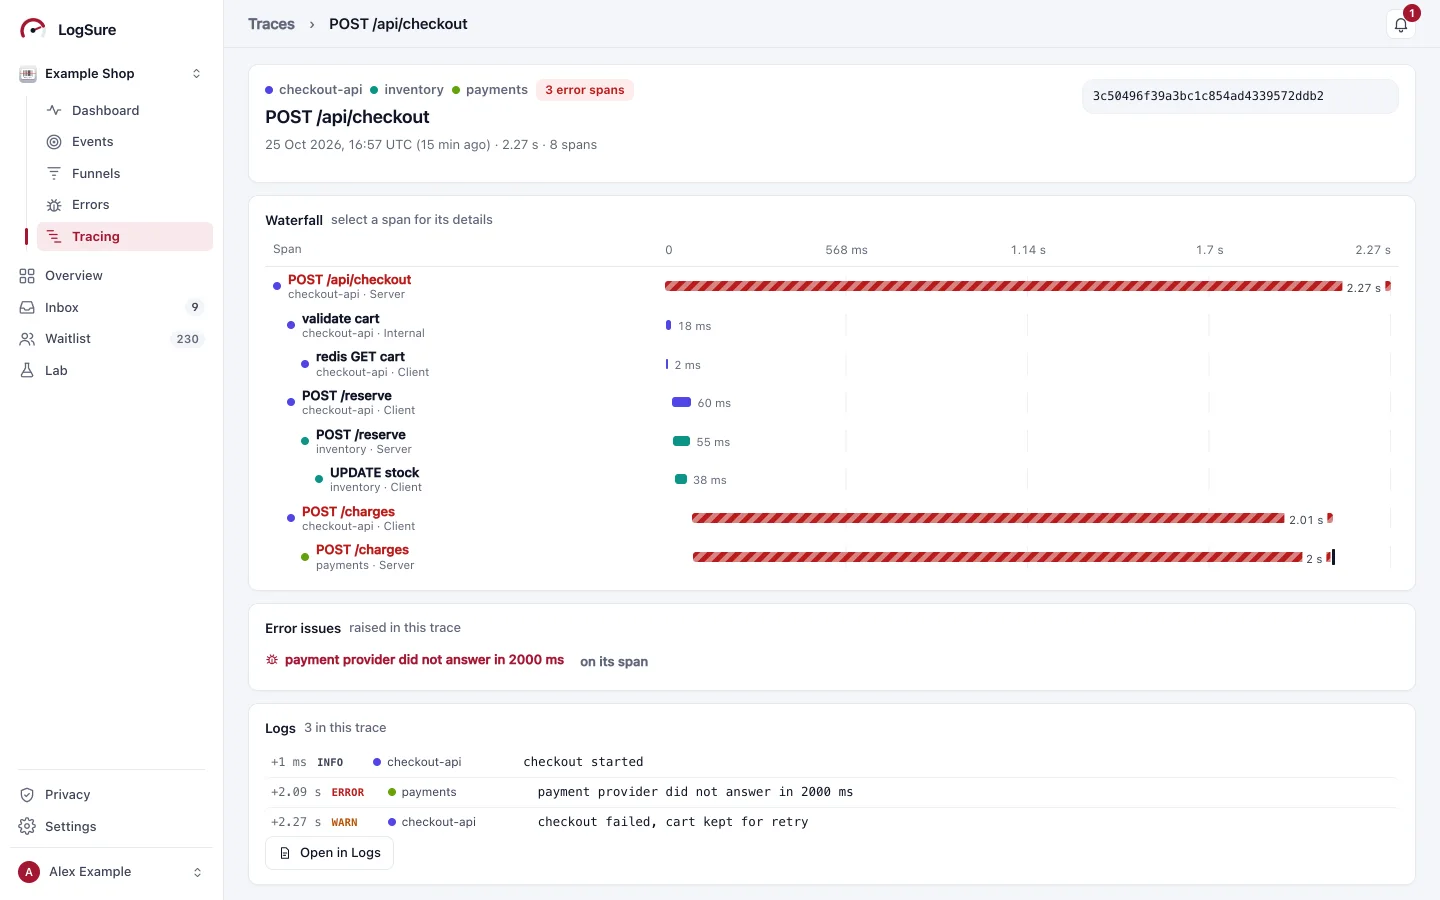Open the Events page

[125, 142]
